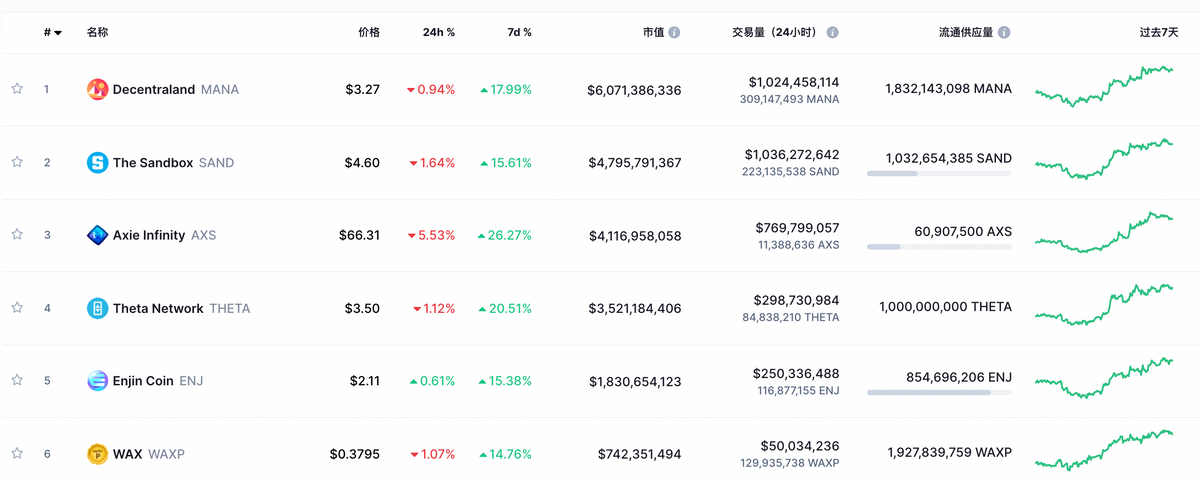The image size is (1200, 481).
Task: Click Enjin Coin 24h volume $250,336,488
Action: [797, 374]
